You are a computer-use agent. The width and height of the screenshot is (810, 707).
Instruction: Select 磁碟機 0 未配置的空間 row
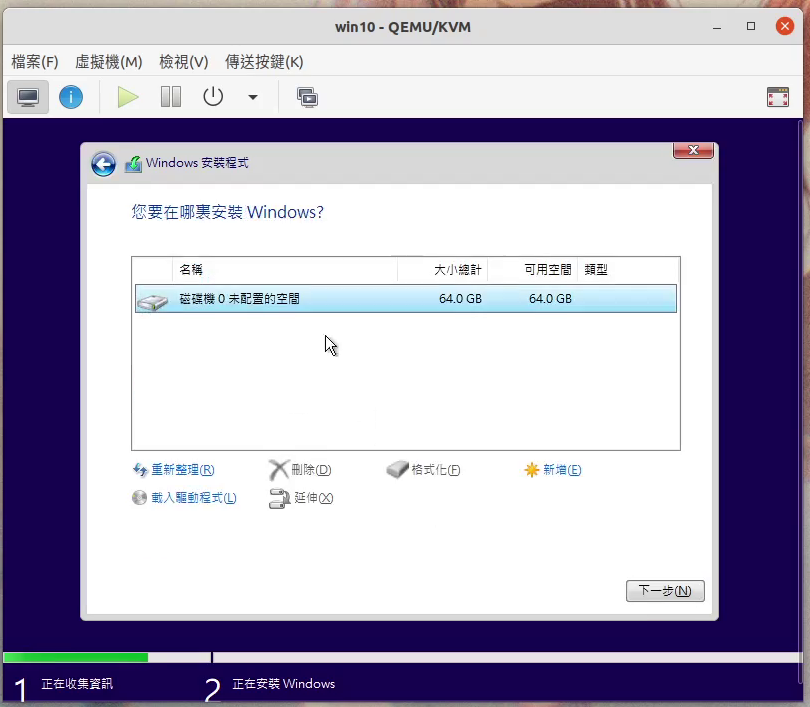coord(405,299)
